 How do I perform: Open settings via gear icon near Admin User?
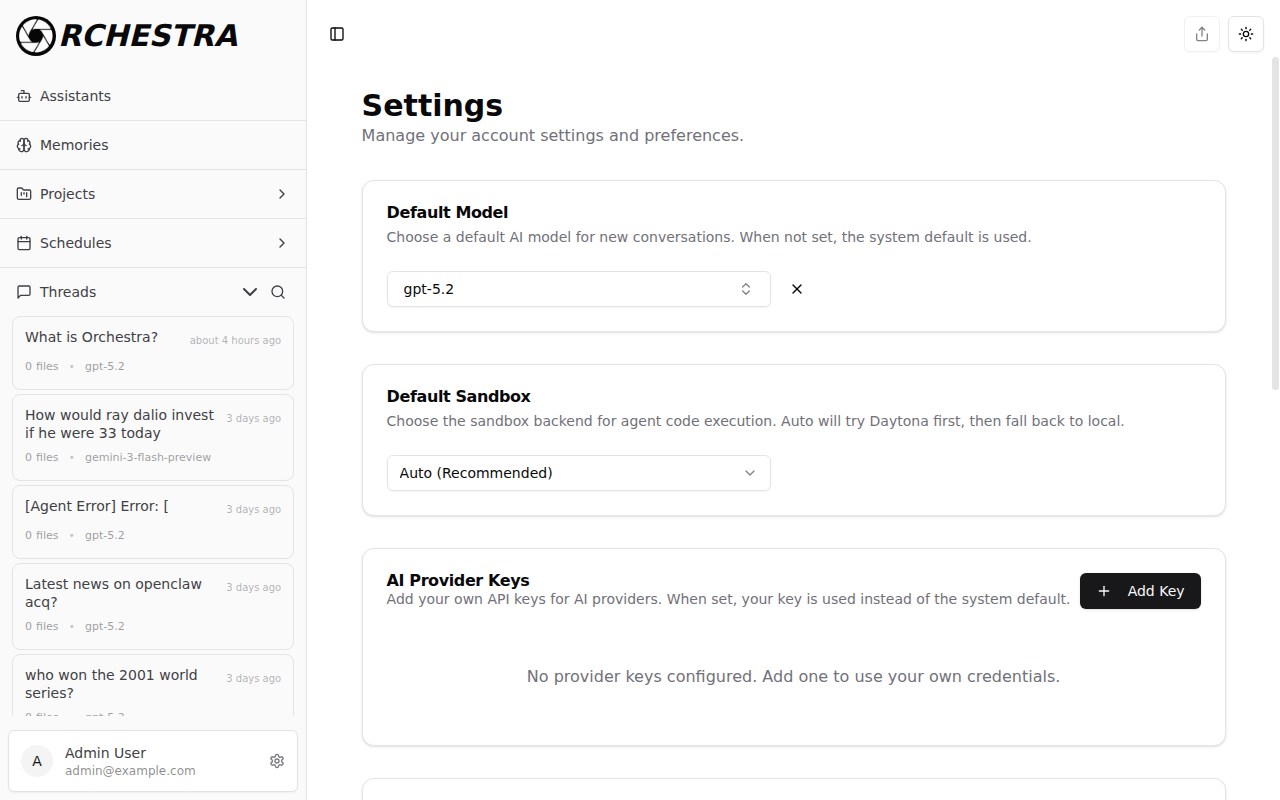(277, 761)
